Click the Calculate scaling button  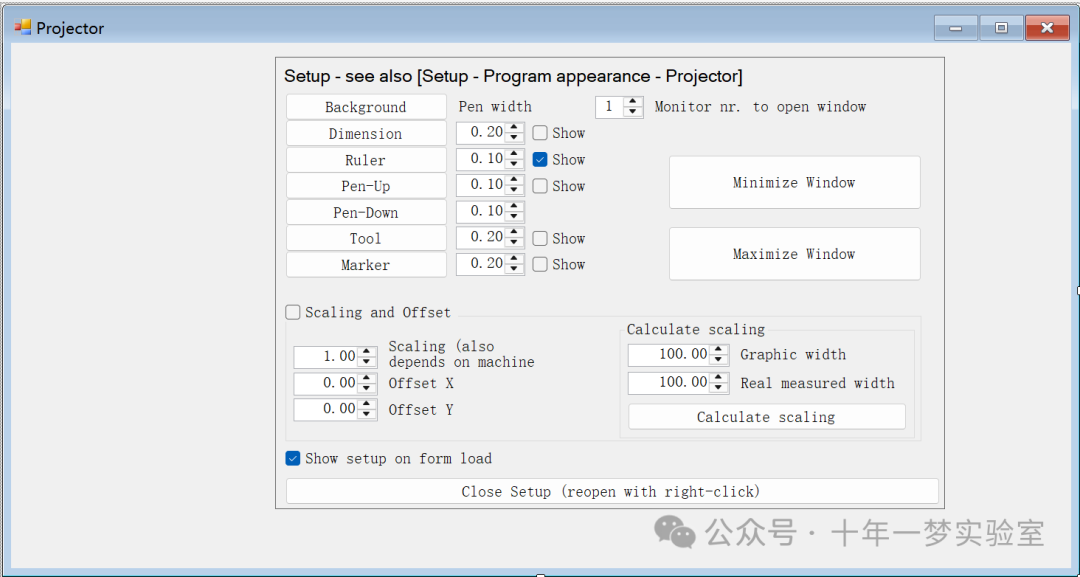click(x=767, y=417)
